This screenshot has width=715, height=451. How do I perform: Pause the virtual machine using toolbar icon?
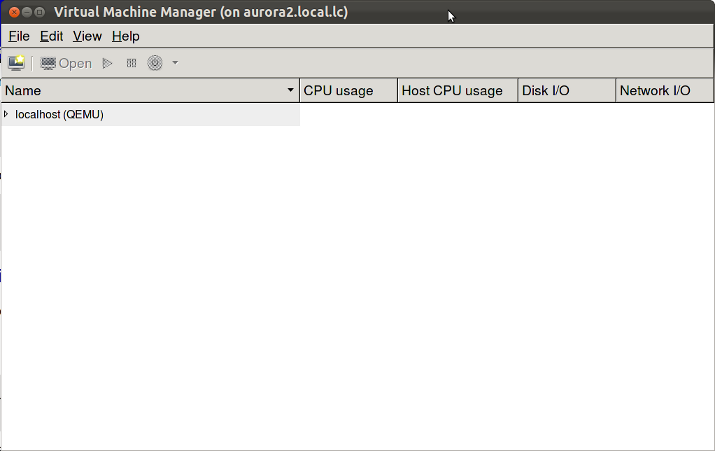pos(131,63)
